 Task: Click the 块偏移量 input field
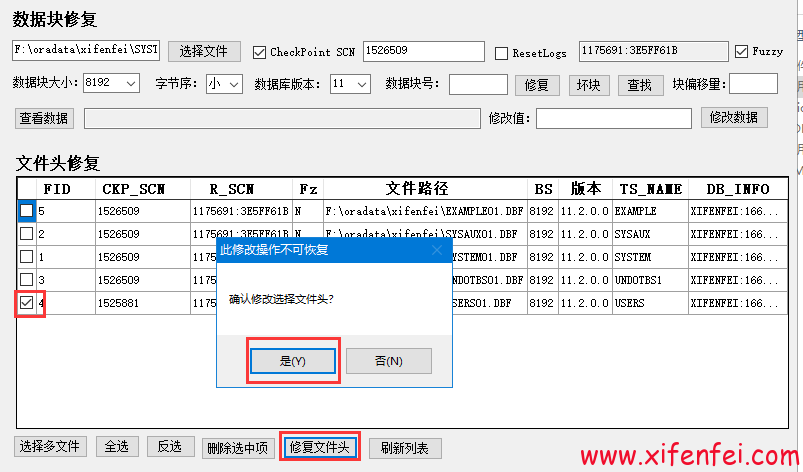(x=753, y=83)
